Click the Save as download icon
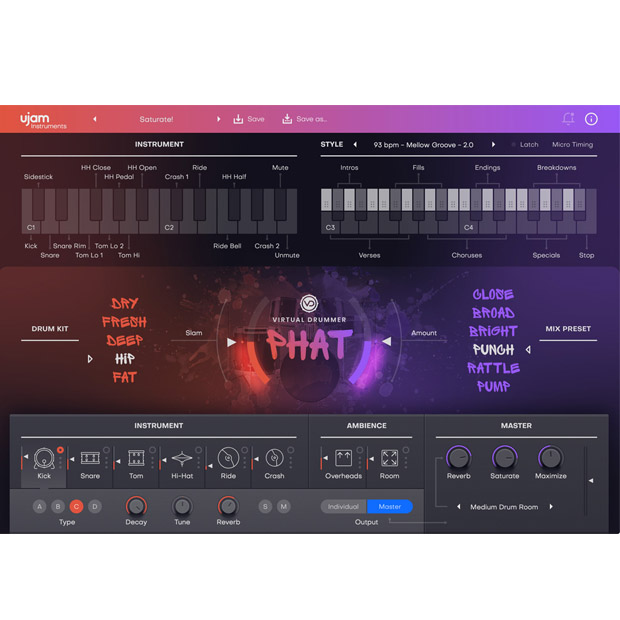620x620 pixels. click(x=287, y=119)
